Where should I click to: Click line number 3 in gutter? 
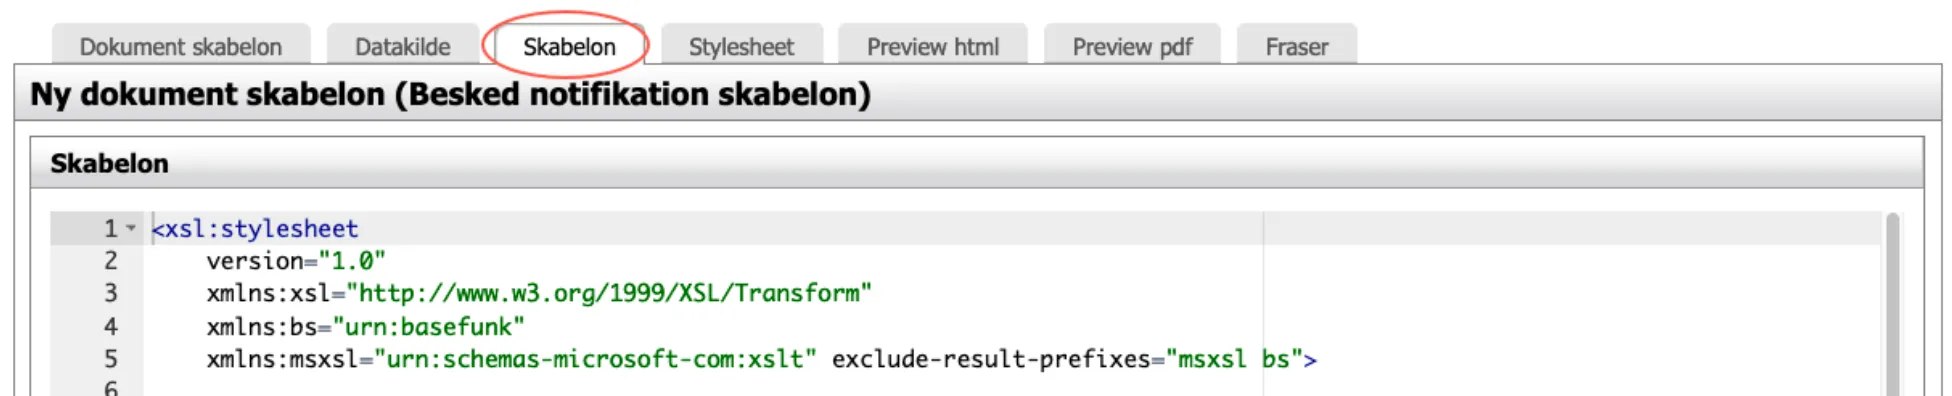(x=111, y=293)
